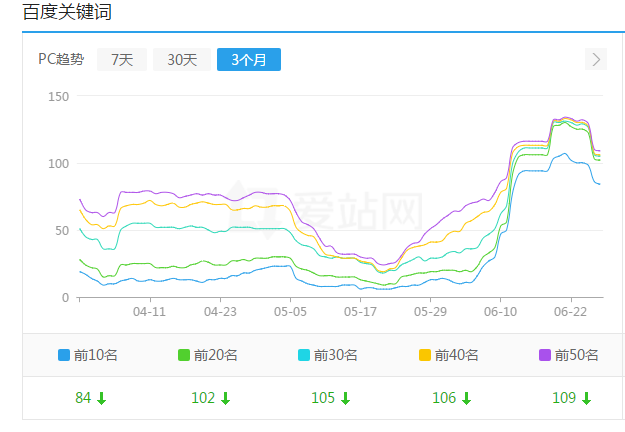Click the blue swatch for 前10名
This screenshot has height=432, width=625.
pos(64,354)
